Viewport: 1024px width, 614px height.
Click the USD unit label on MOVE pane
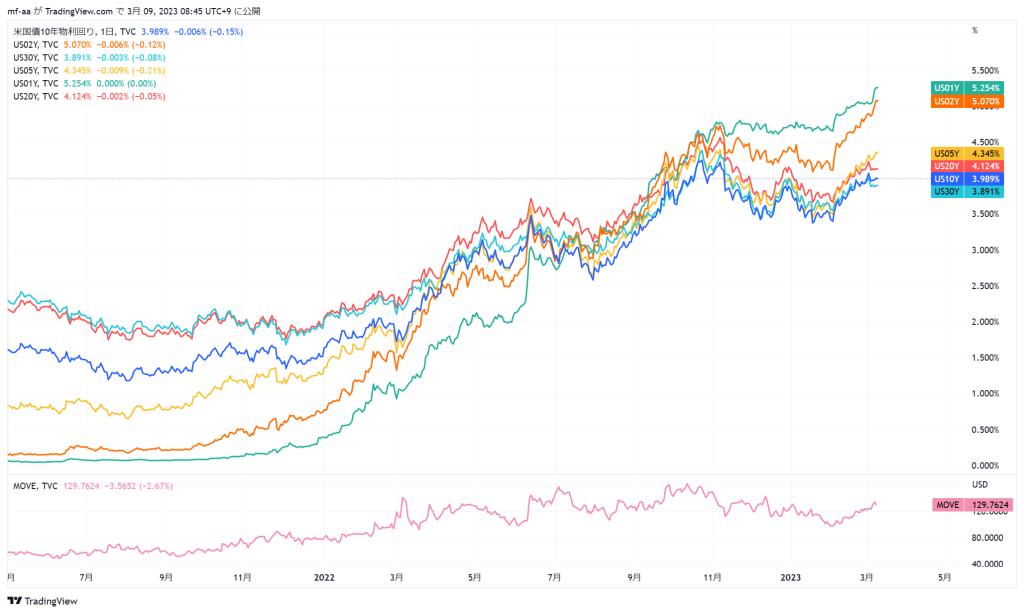[x=980, y=485]
